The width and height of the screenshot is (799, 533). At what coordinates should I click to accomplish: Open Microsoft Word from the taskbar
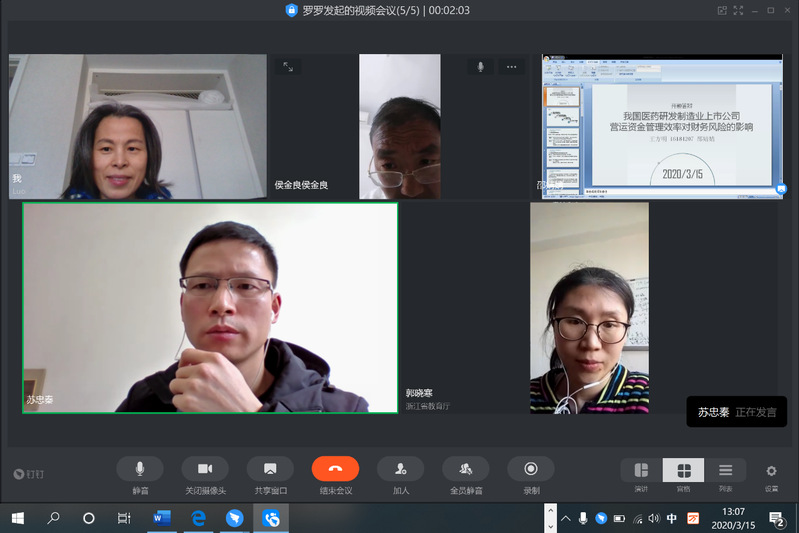pos(161,518)
